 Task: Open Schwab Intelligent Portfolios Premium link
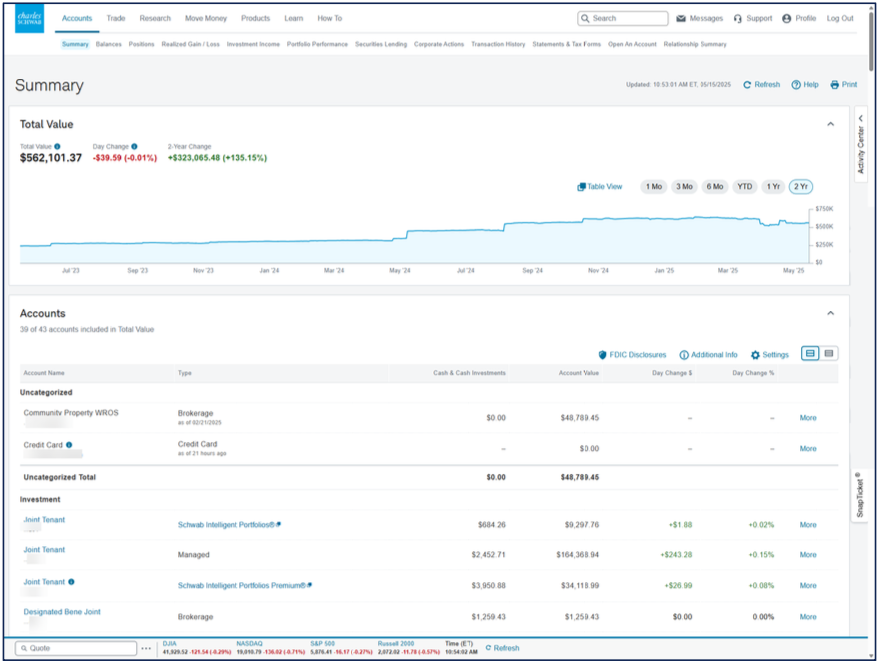[x=245, y=586]
